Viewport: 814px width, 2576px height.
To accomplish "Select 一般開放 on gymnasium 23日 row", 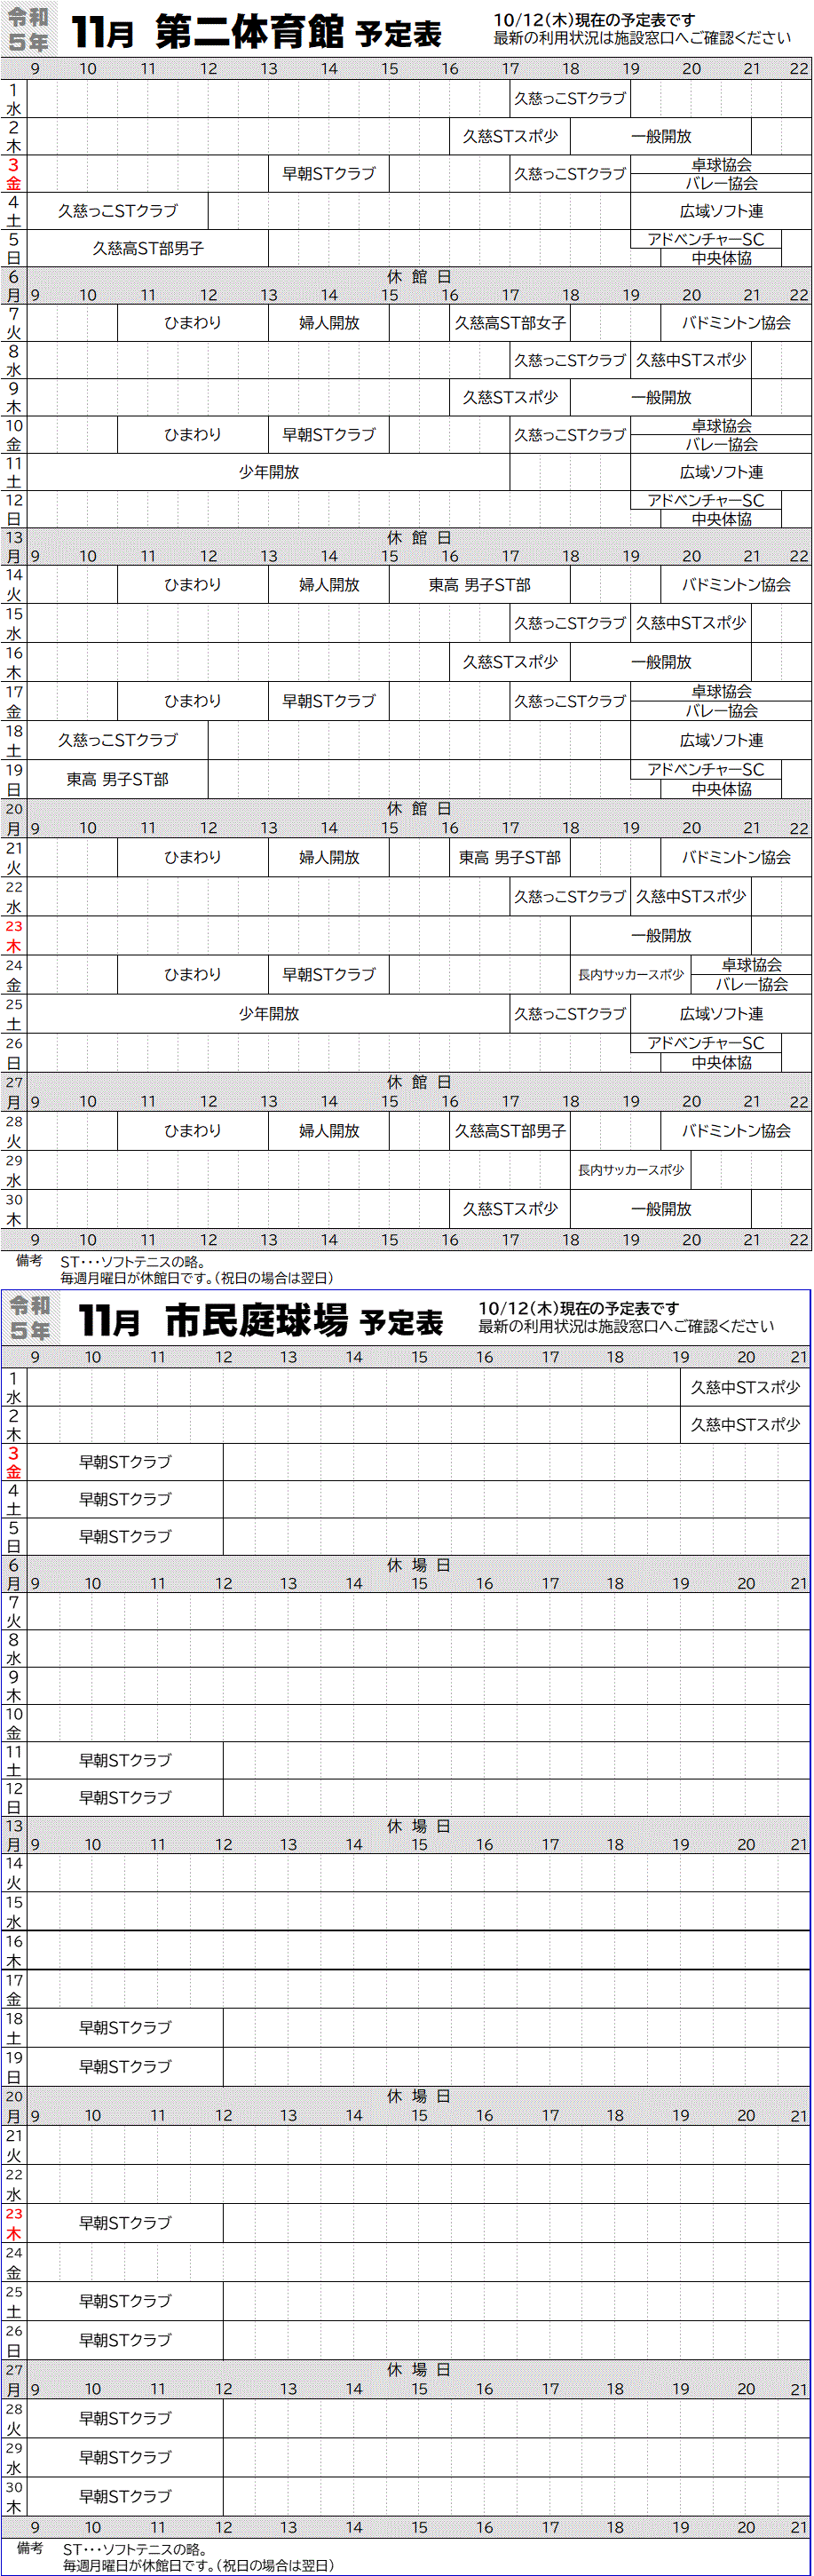I will pyautogui.click(x=661, y=936).
